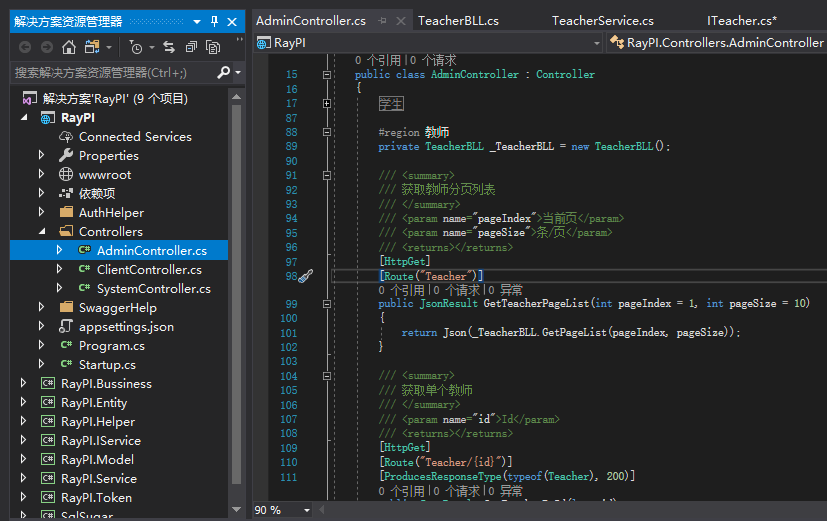
Task: Click the Solution Explorer search field
Action: [113, 72]
